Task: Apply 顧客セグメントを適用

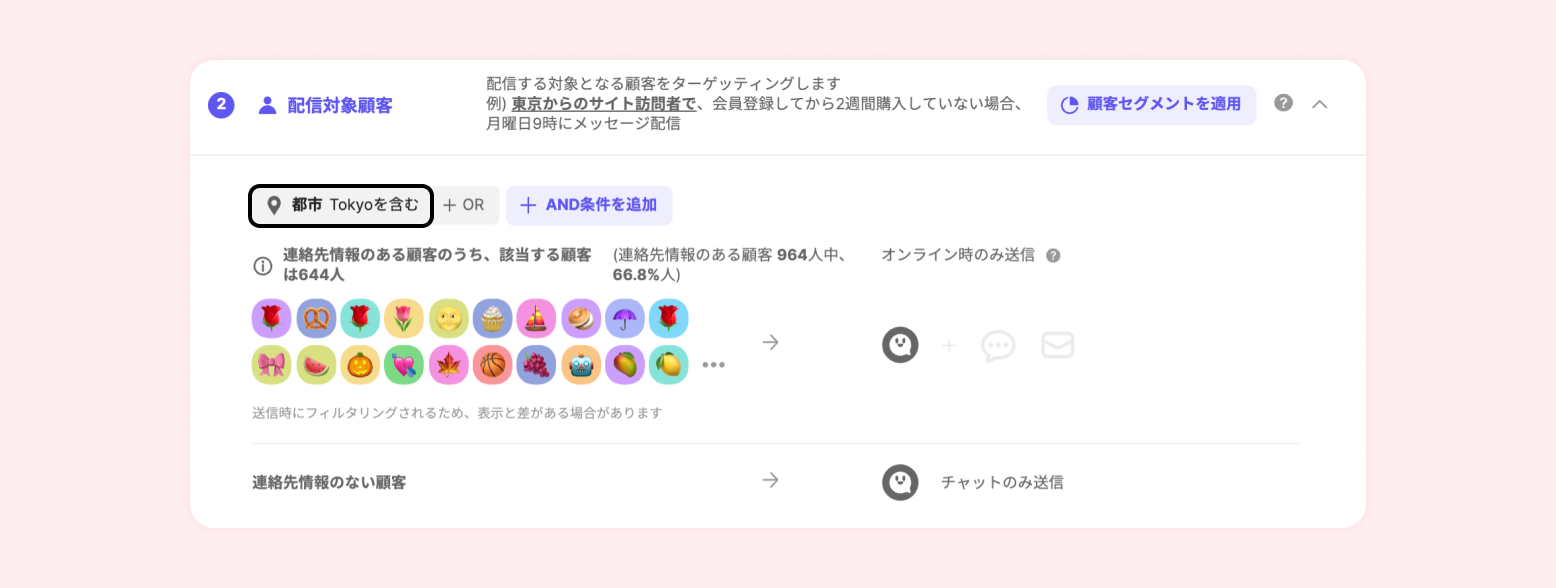Action: pyautogui.click(x=1151, y=104)
